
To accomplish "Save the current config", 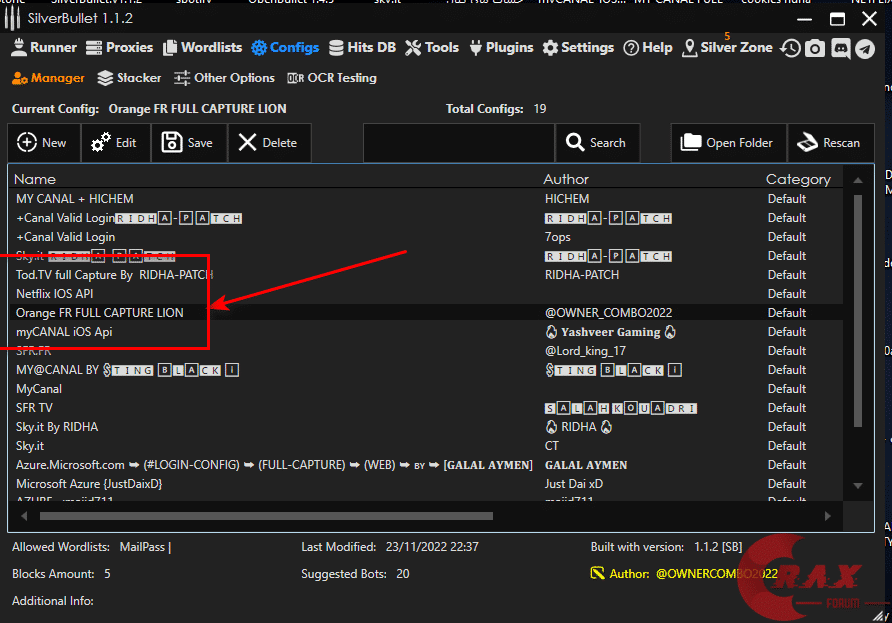I will click(x=188, y=143).
